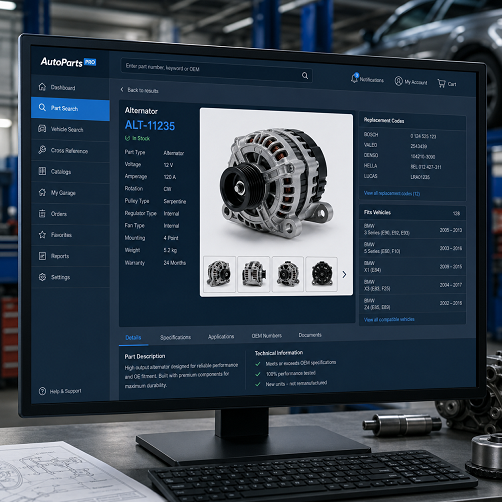The width and height of the screenshot is (502, 502).
Task: Open the Applications tab
Action: pos(221,337)
